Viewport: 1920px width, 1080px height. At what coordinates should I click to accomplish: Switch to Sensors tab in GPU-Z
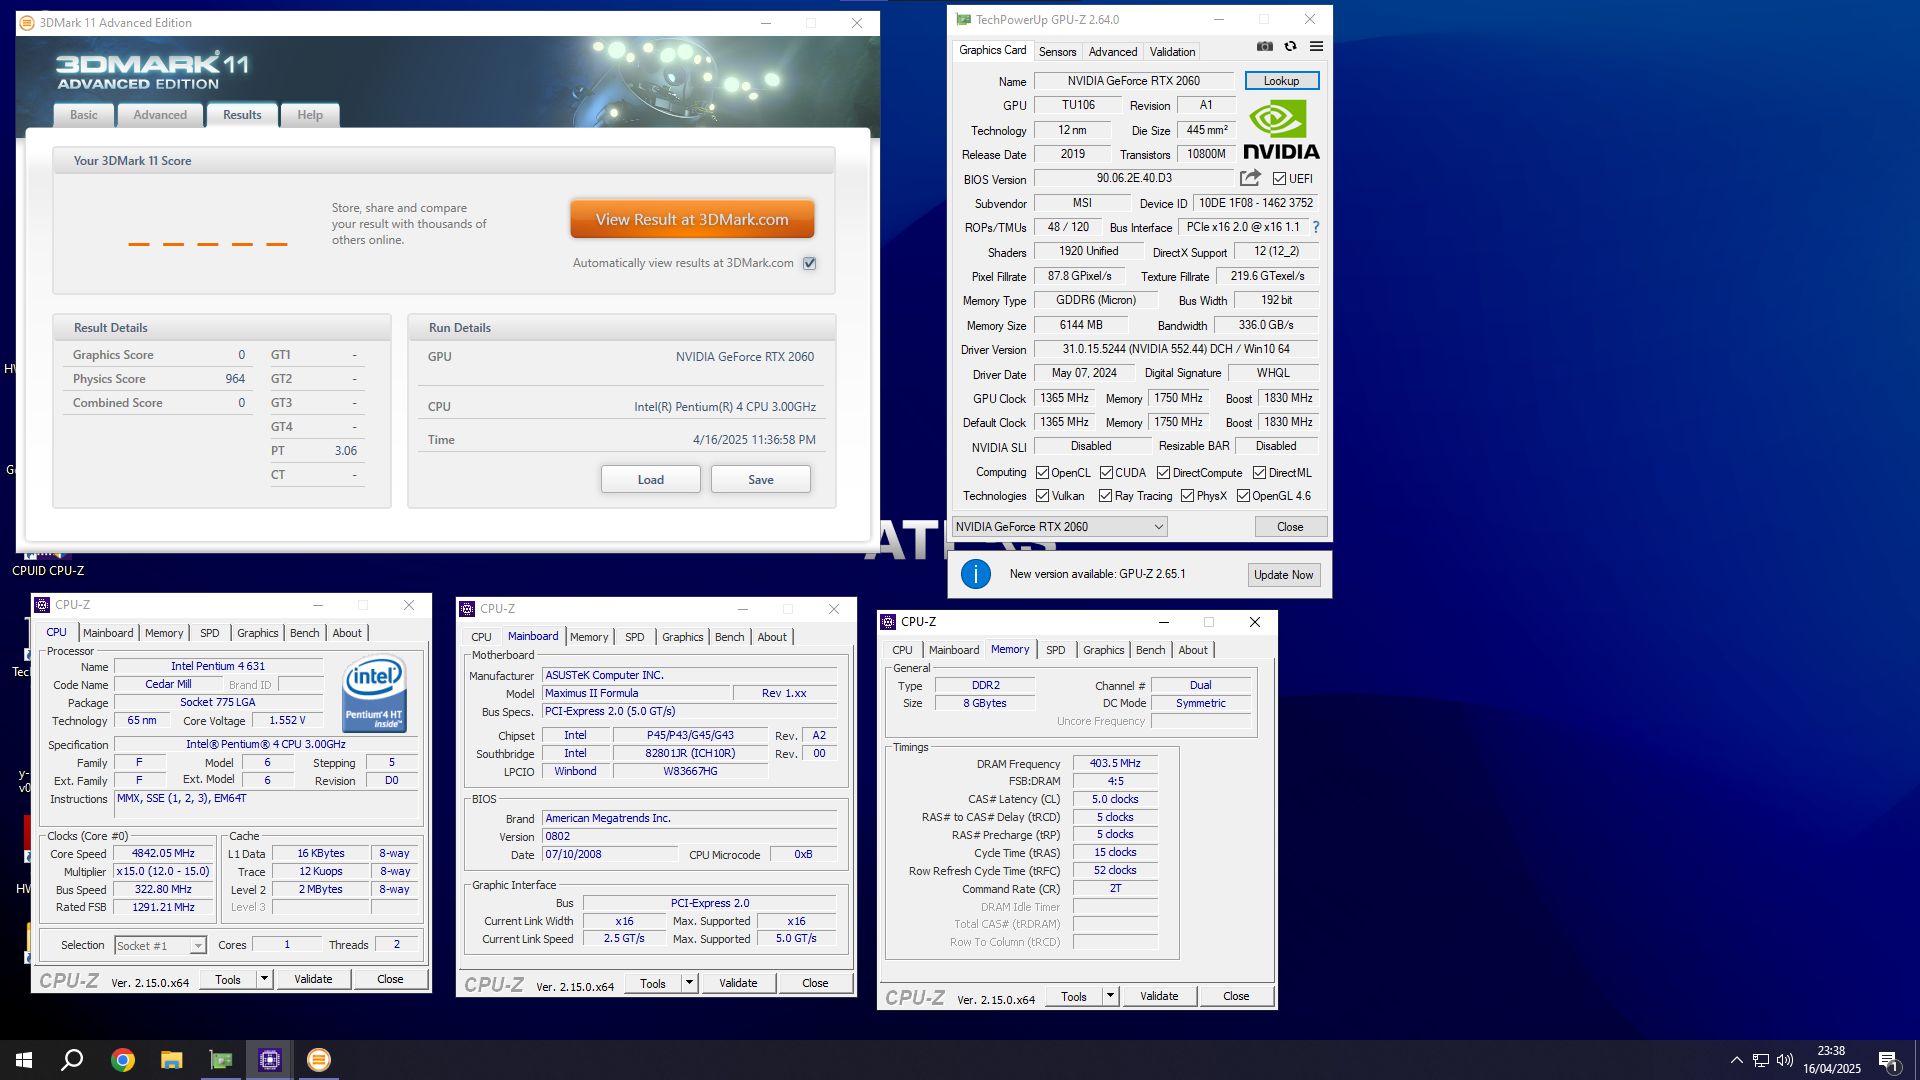(1057, 52)
